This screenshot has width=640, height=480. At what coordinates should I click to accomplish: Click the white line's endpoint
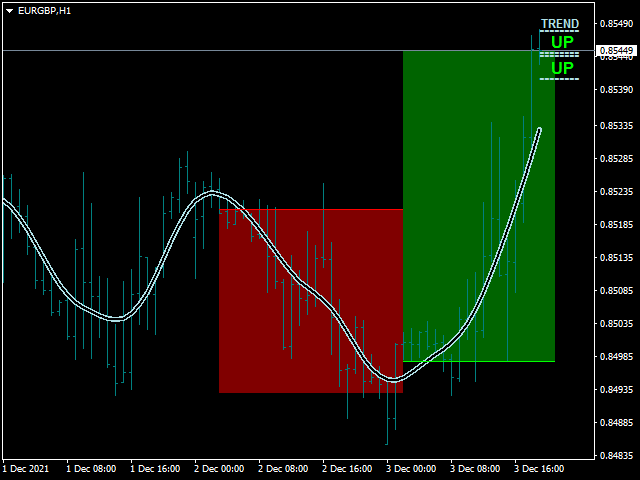point(540,129)
